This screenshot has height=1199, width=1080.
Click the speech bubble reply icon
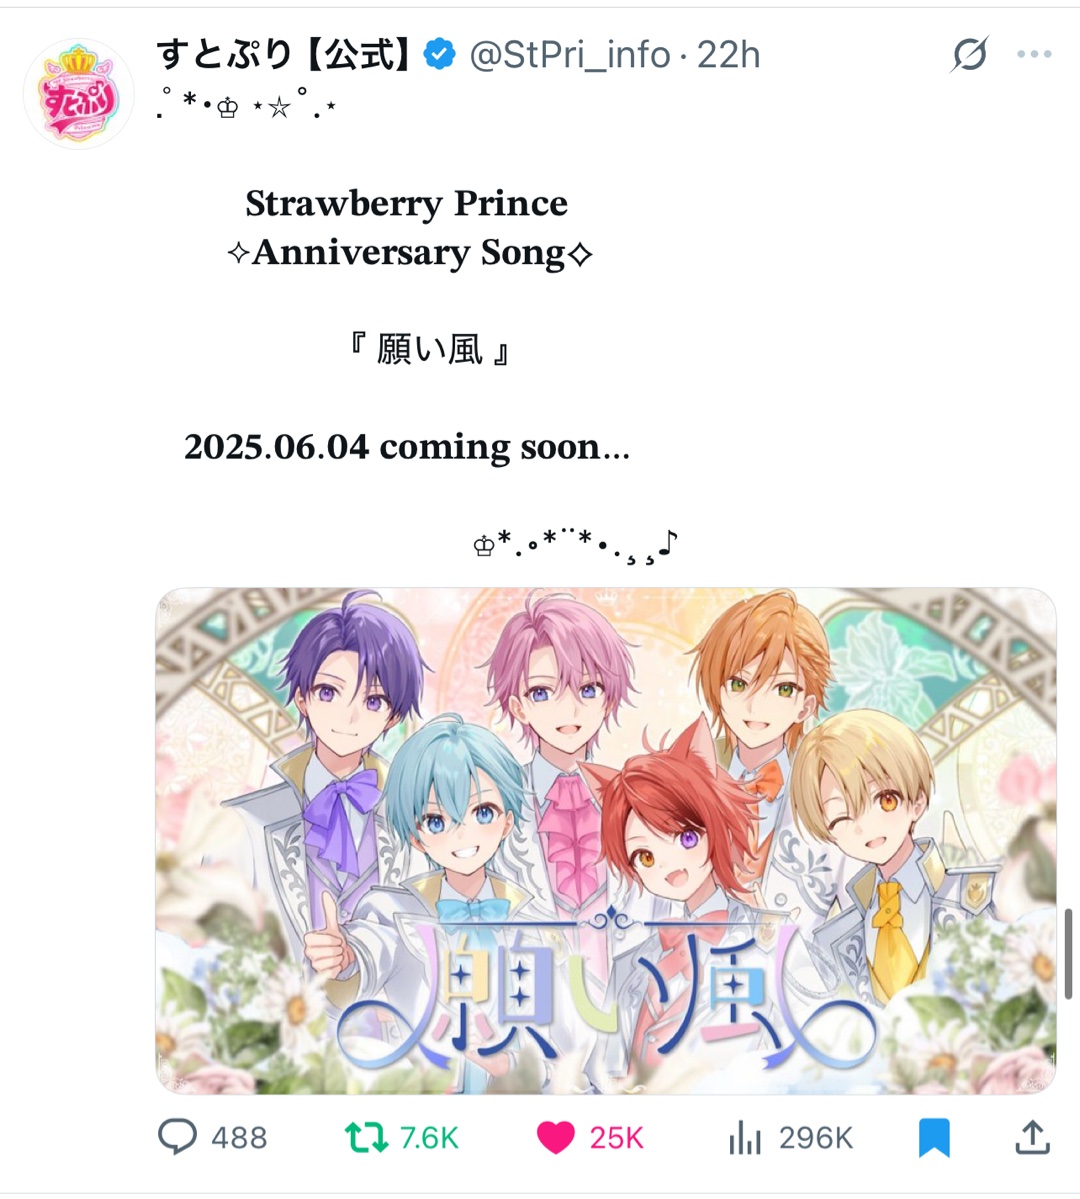coord(177,1136)
